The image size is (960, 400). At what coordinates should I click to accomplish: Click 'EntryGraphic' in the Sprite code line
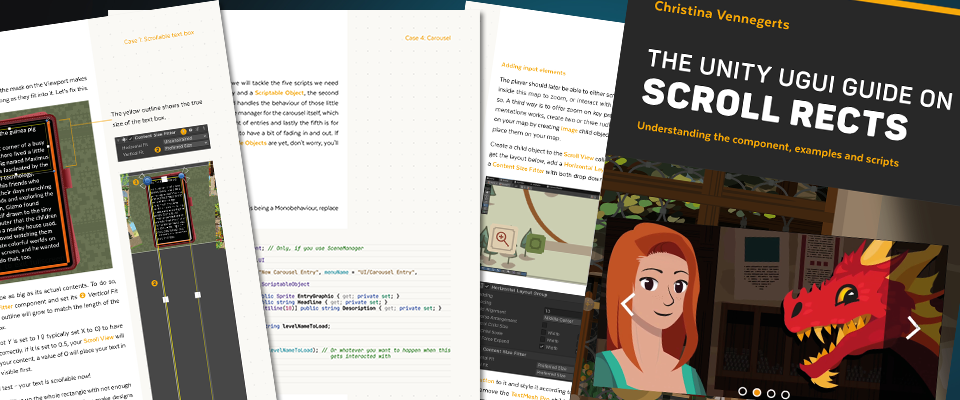(x=316, y=296)
